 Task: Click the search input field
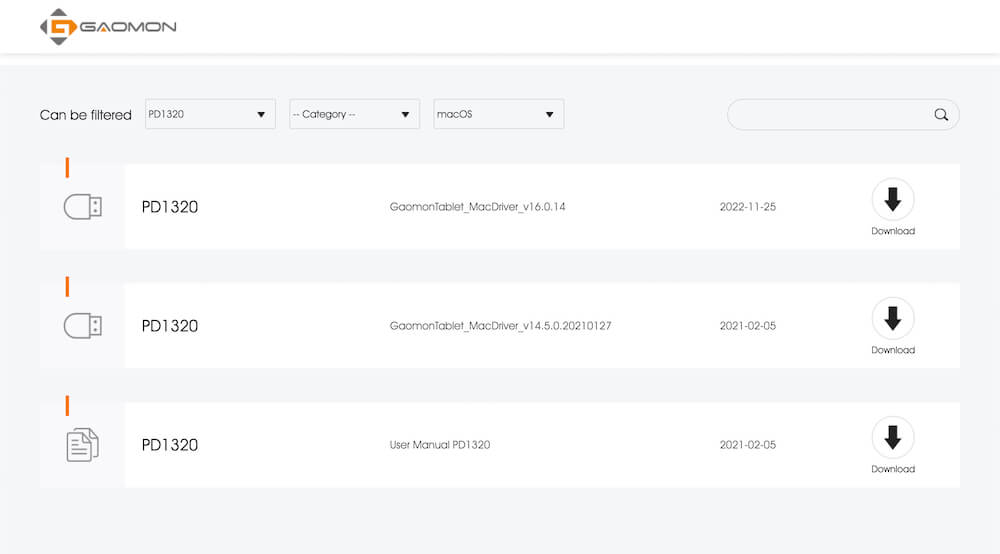[x=843, y=115]
